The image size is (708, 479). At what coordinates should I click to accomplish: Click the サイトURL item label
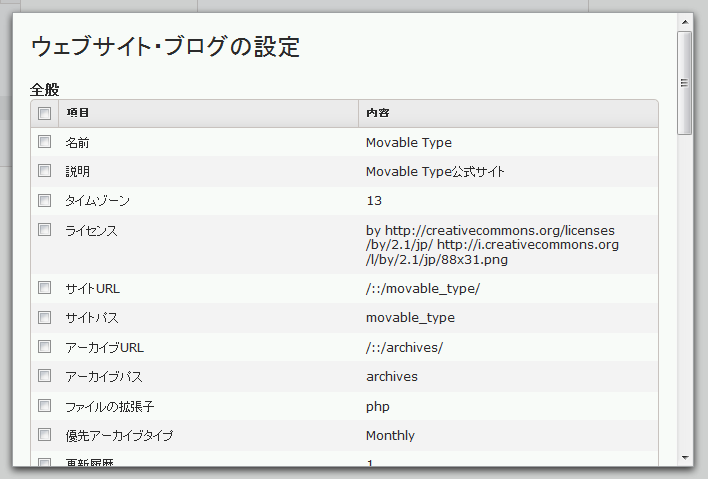(x=93, y=288)
